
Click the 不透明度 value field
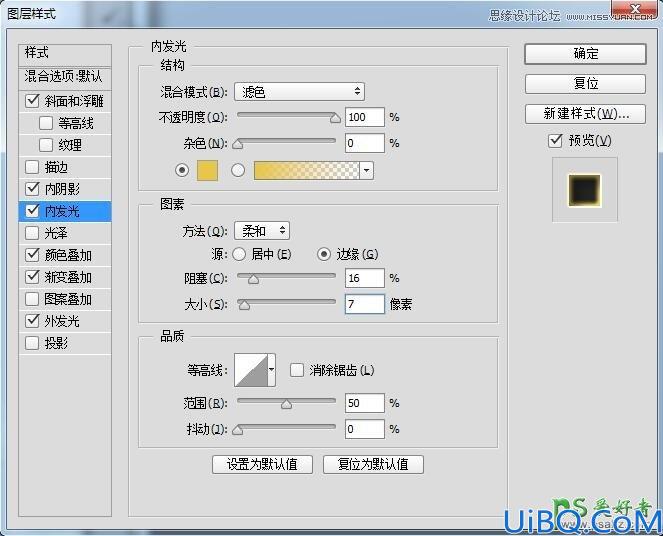pyautogui.click(x=365, y=117)
